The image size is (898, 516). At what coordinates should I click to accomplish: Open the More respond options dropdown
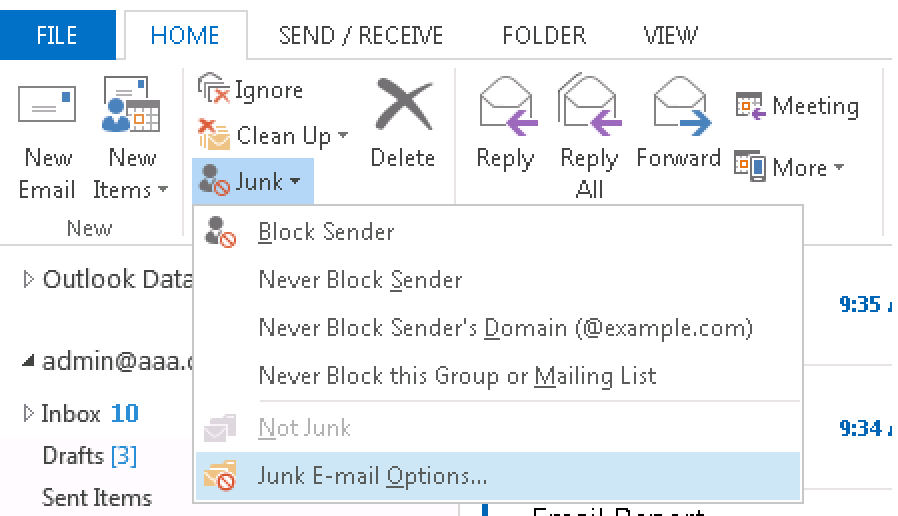(x=790, y=167)
